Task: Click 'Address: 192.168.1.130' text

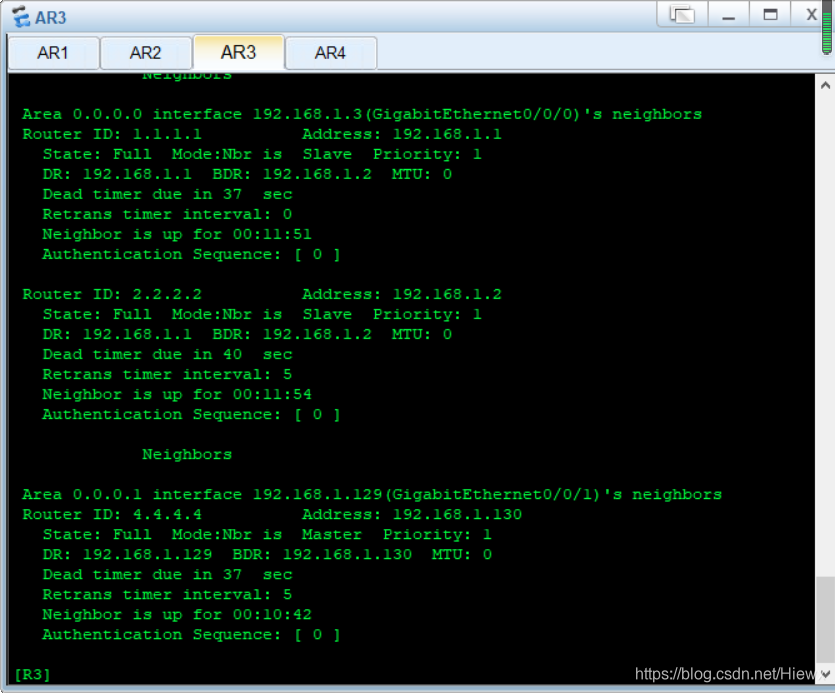Action: [412, 515]
